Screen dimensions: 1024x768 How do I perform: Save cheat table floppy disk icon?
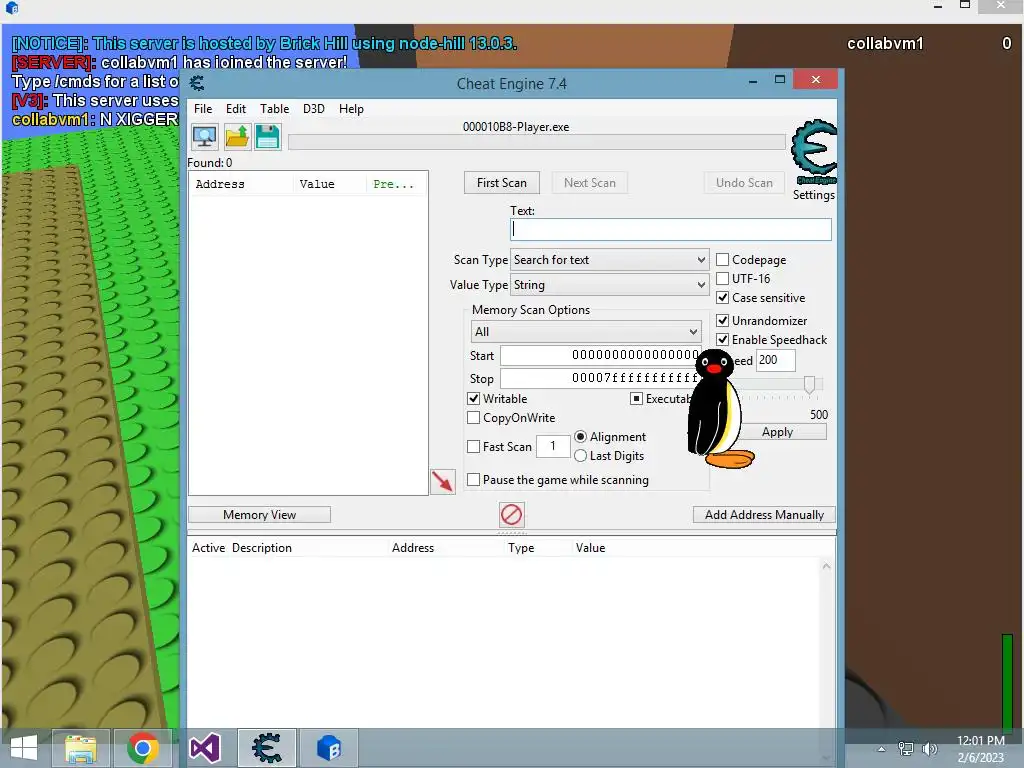point(268,137)
